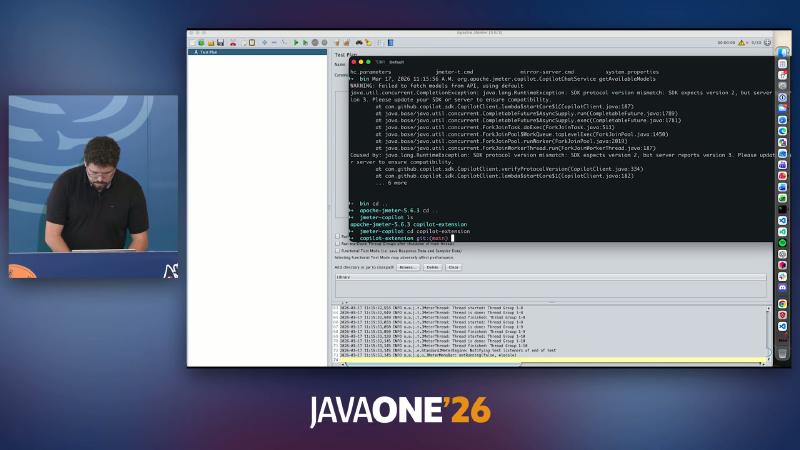This screenshot has width=800, height=450.
Task: Stop the test with Stop icon
Action: pos(315,43)
